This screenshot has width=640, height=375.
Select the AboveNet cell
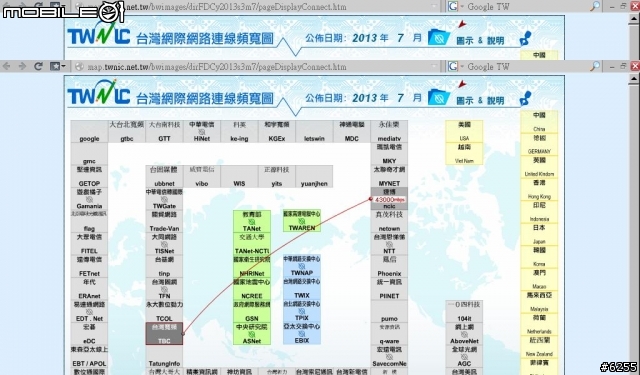464,334
